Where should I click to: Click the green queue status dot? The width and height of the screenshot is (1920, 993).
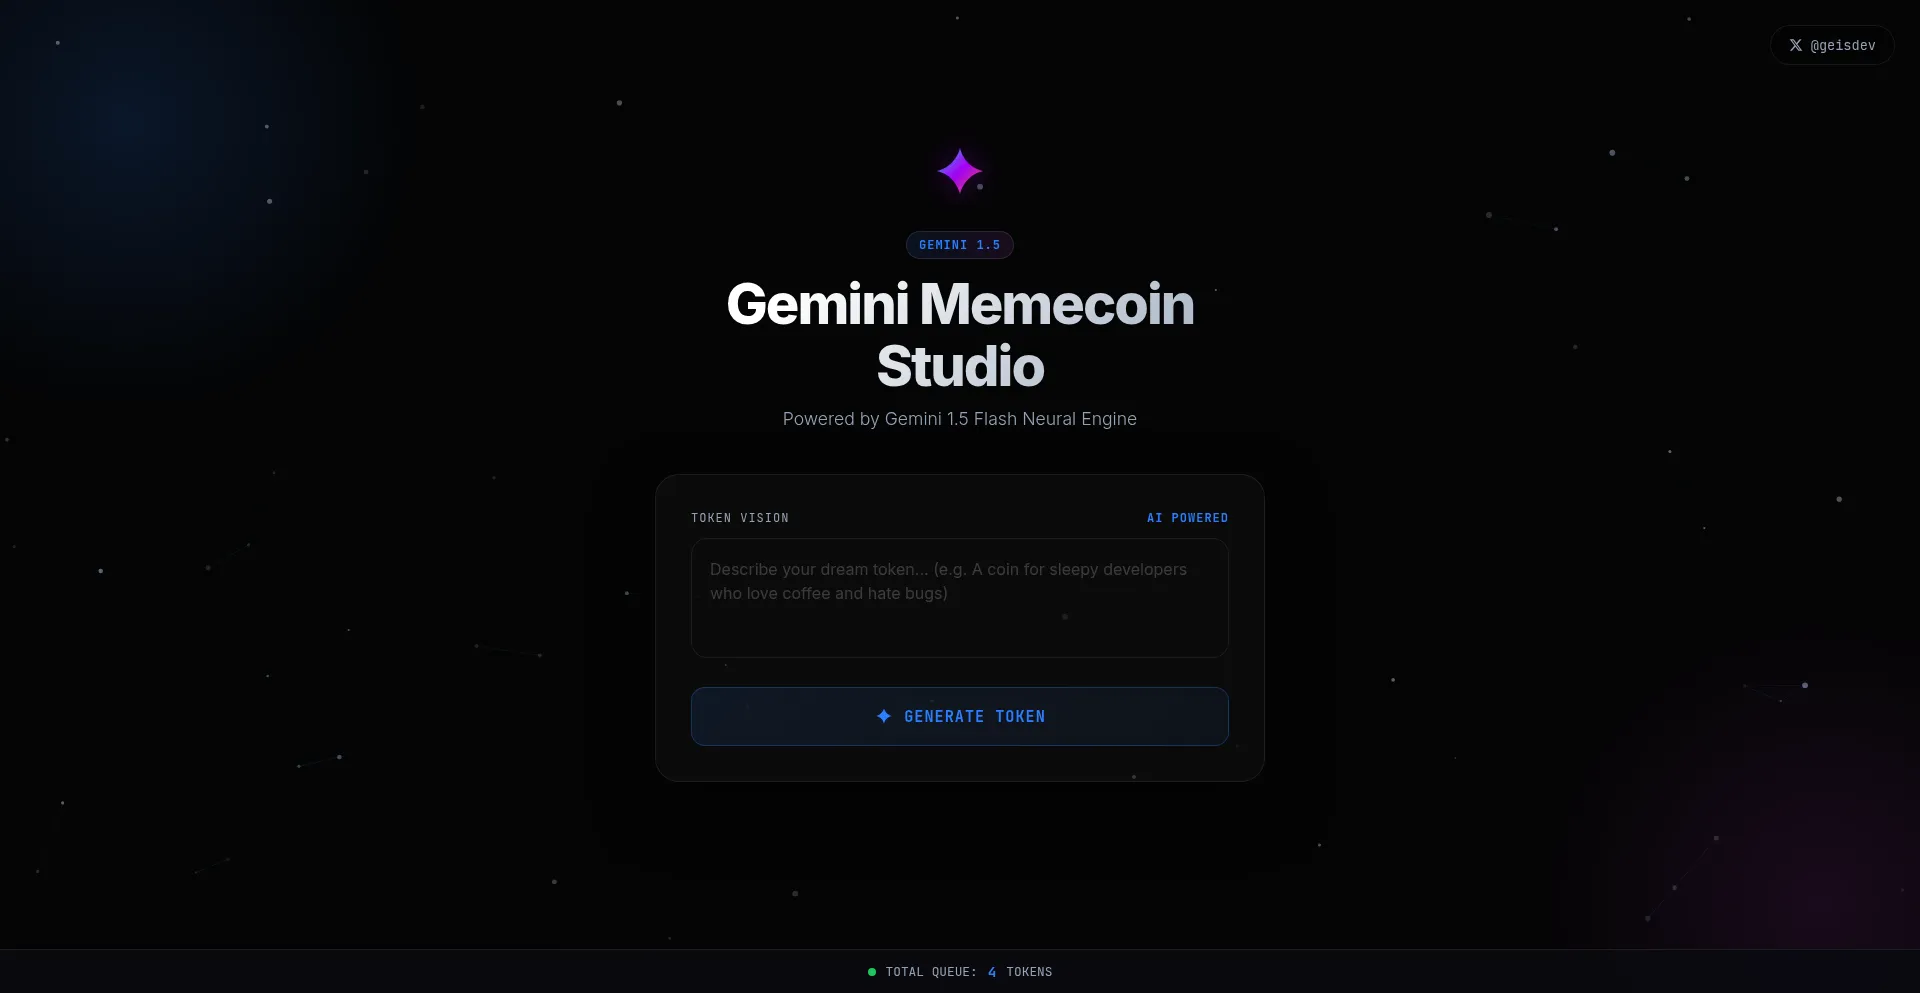point(872,972)
